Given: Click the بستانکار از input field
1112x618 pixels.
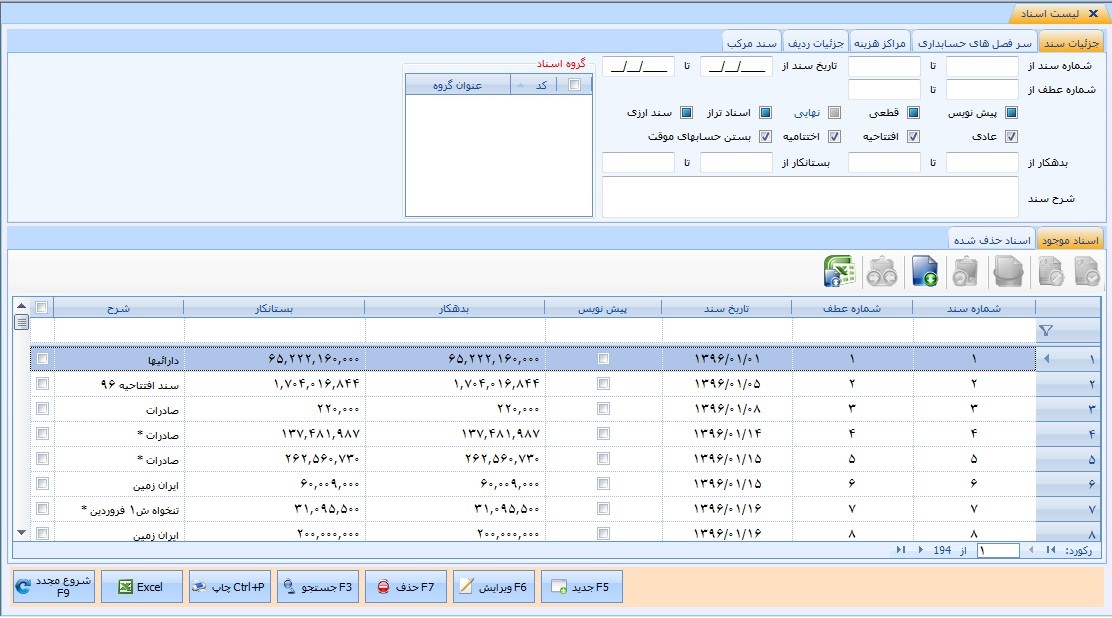Looking at the screenshot, I should (x=736, y=162).
